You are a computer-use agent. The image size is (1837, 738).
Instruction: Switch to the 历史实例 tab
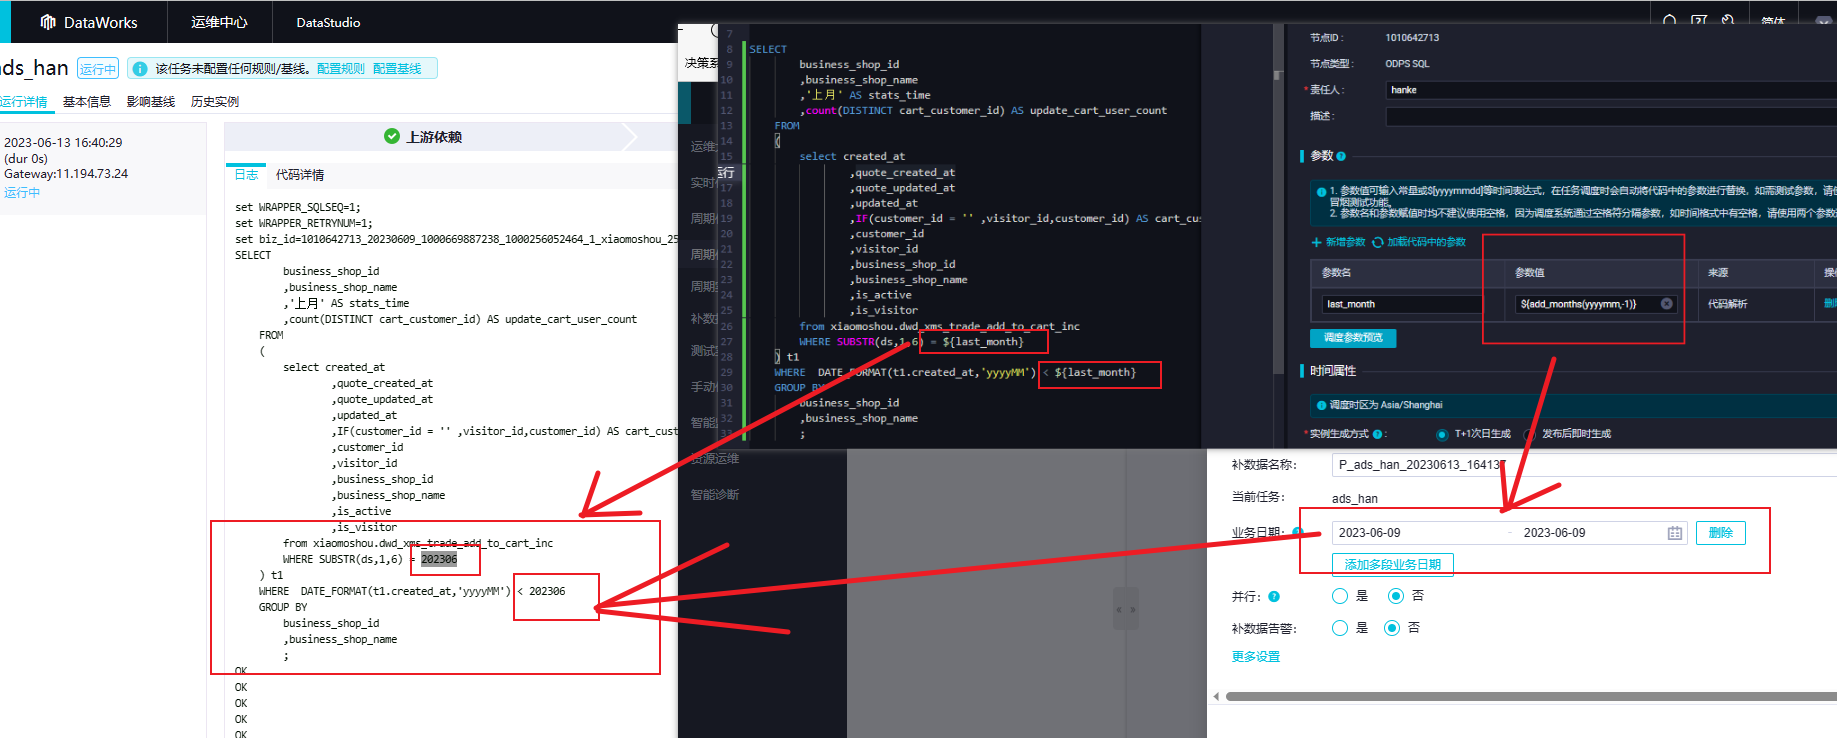215,102
